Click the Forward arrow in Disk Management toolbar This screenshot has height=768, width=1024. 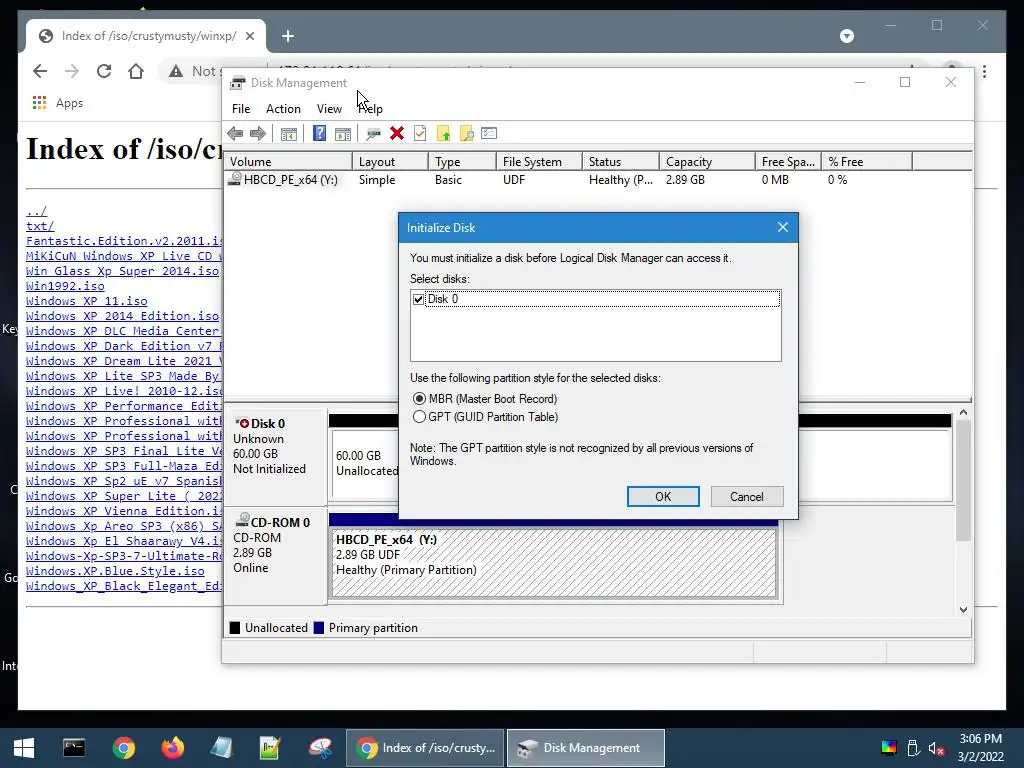[x=258, y=134]
